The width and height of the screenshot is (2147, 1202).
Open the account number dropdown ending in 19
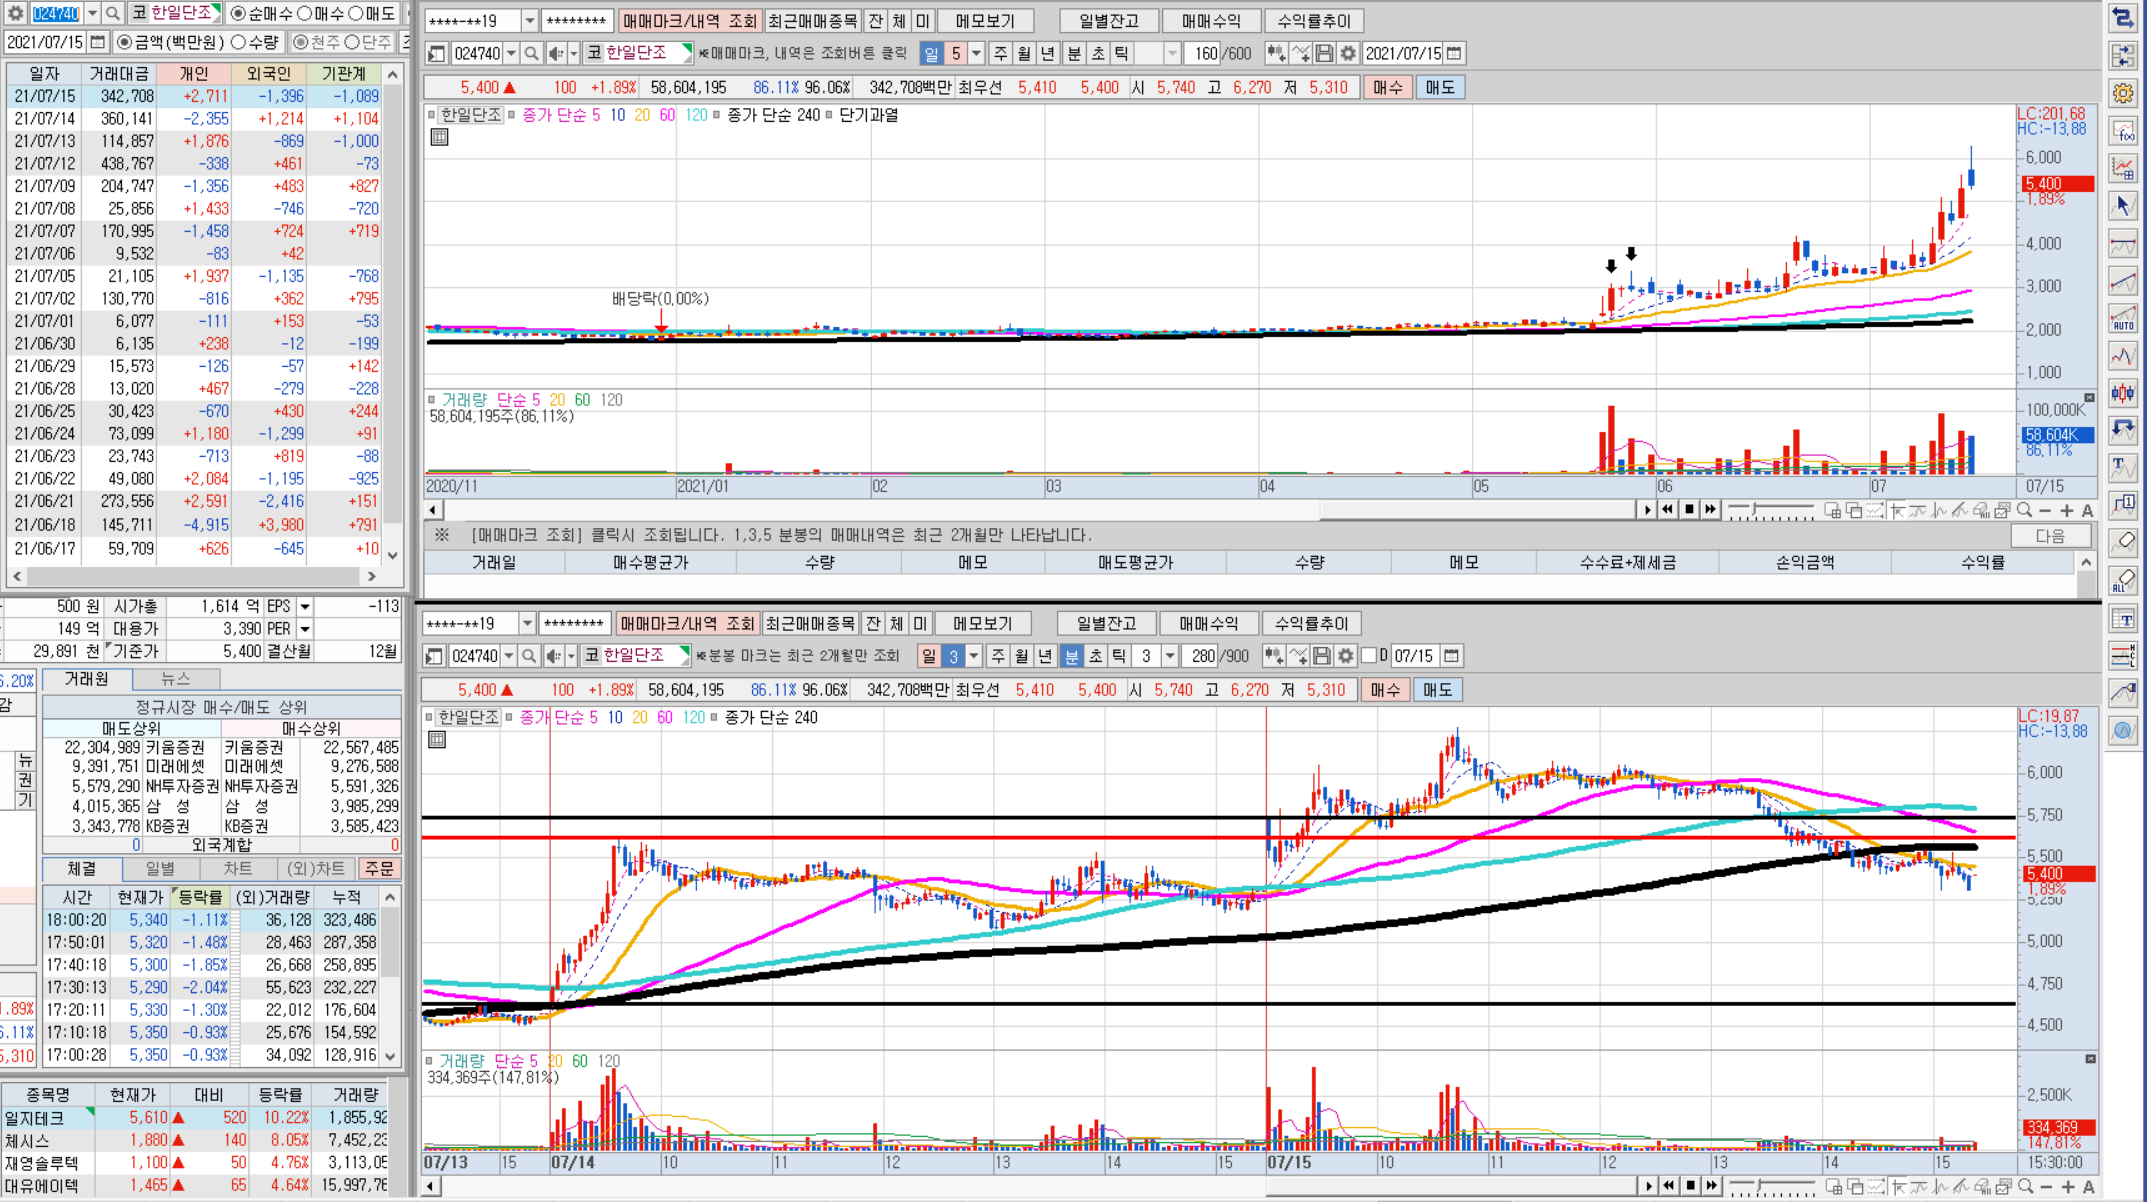pyautogui.click(x=530, y=21)
